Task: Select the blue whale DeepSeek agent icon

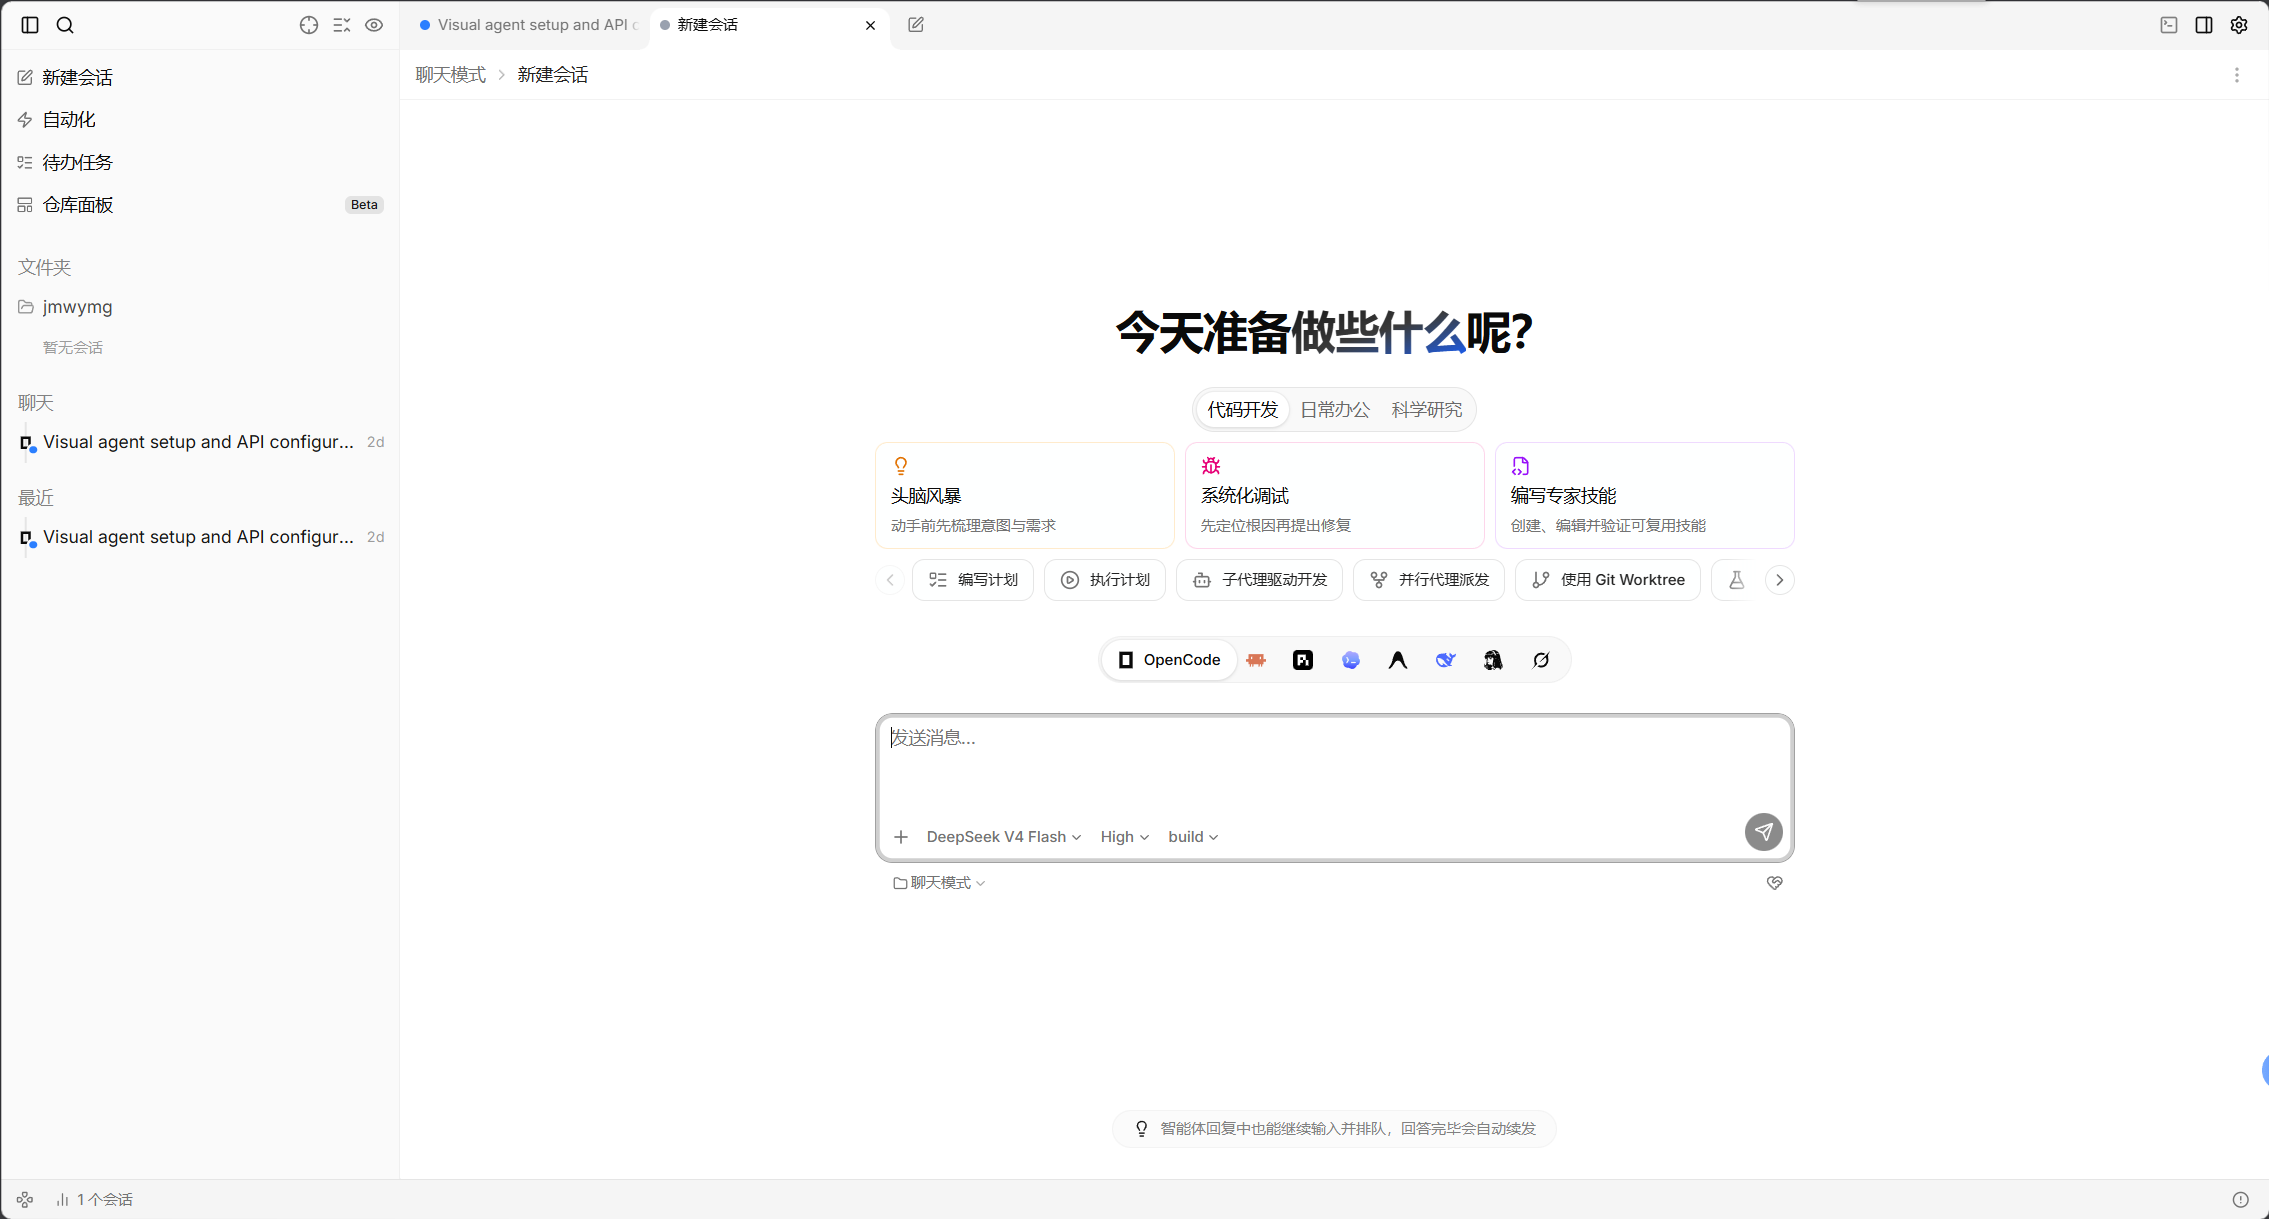Action: [1446, 660]
